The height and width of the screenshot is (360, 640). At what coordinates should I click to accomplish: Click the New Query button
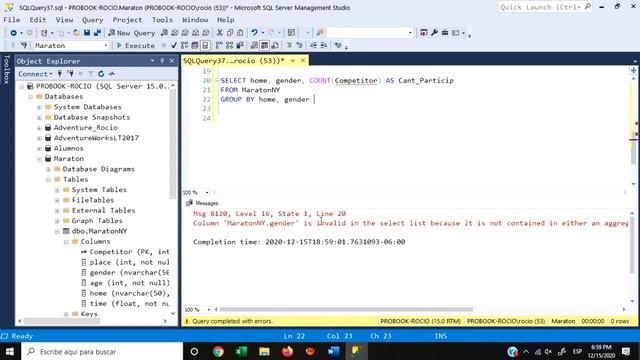131,33
